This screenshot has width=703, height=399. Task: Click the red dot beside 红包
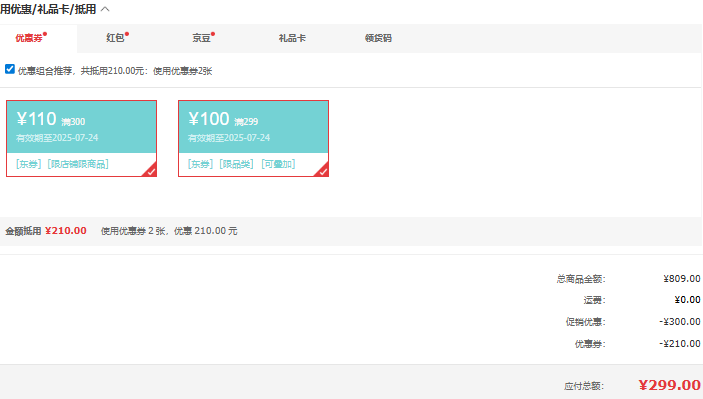[127, 34]
